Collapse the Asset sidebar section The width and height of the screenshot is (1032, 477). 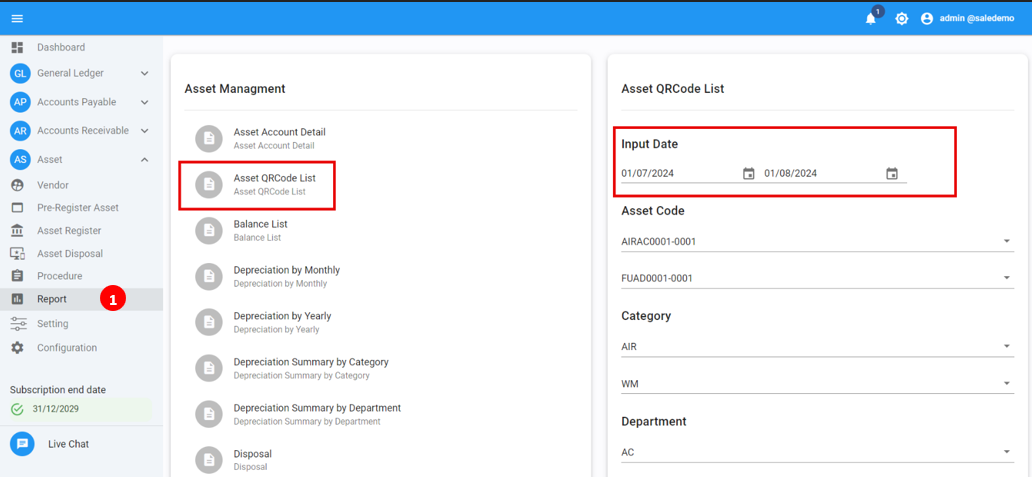tap(144, 160)
